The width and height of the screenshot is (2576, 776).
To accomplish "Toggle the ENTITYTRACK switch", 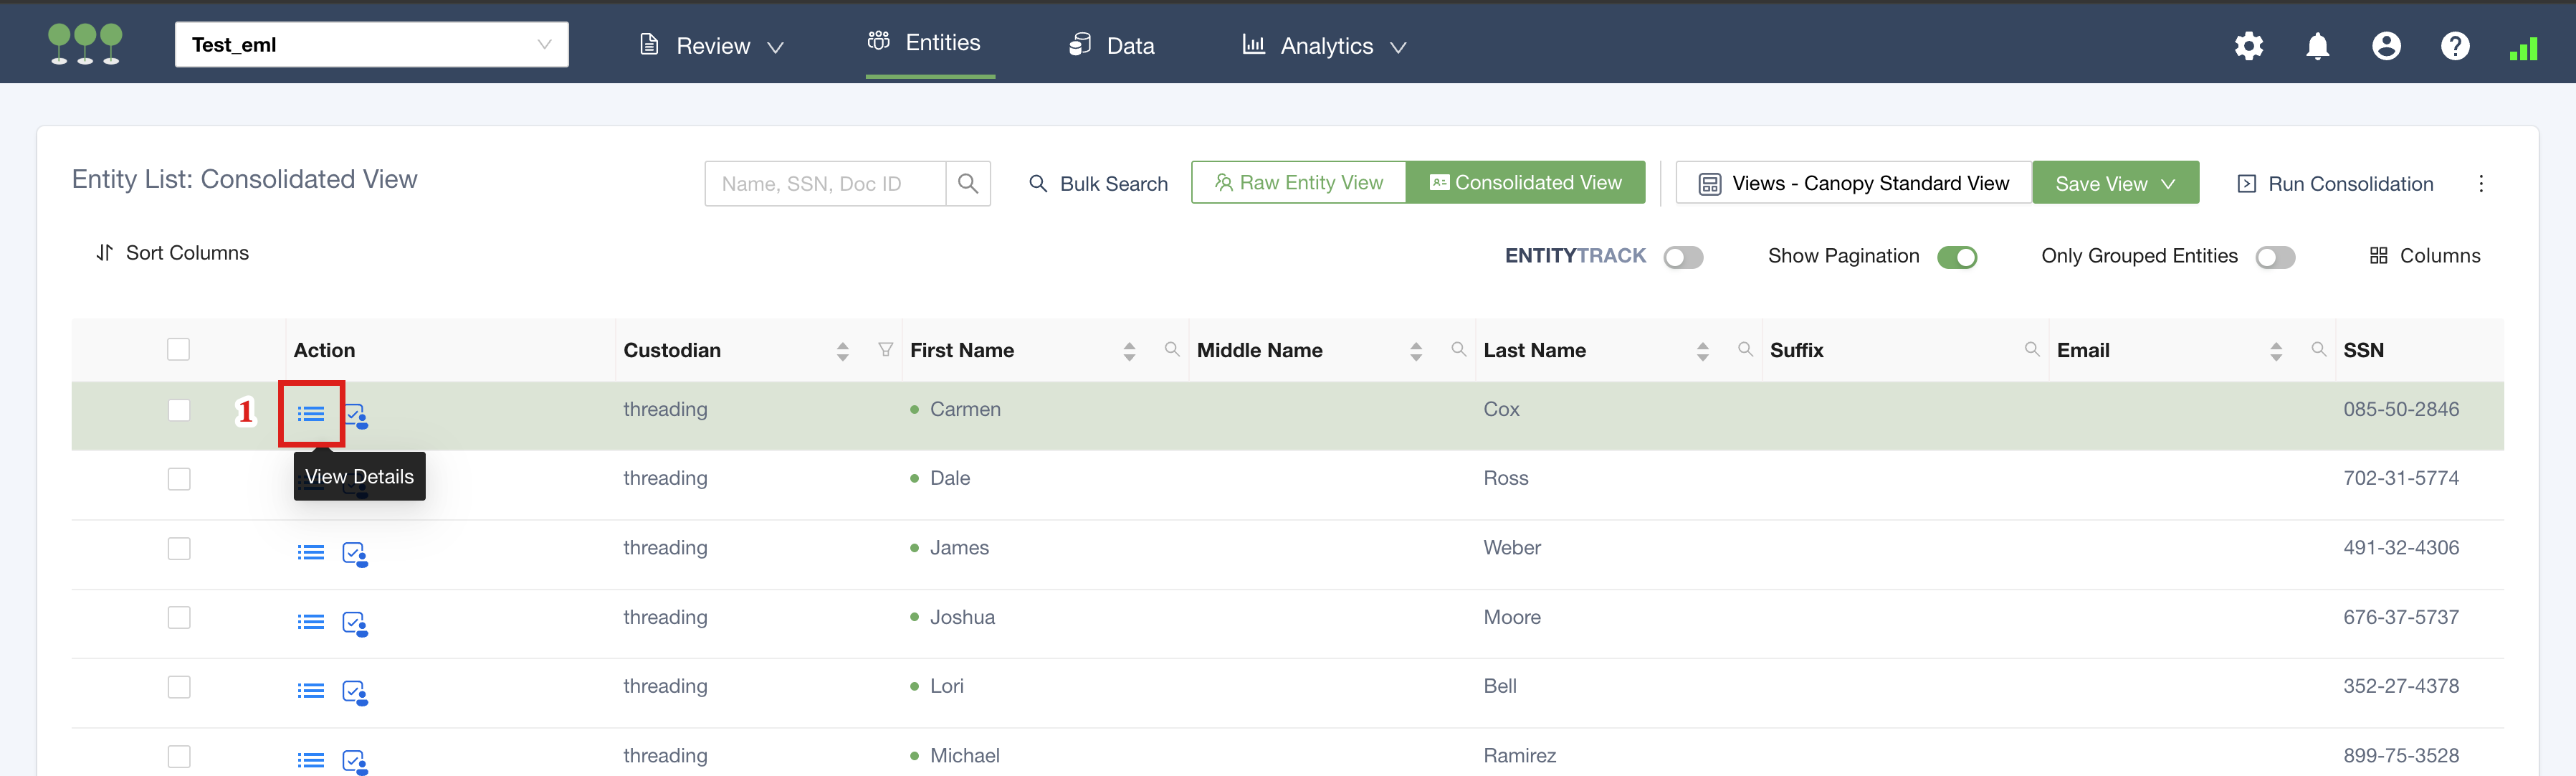I will [1683, 257].
